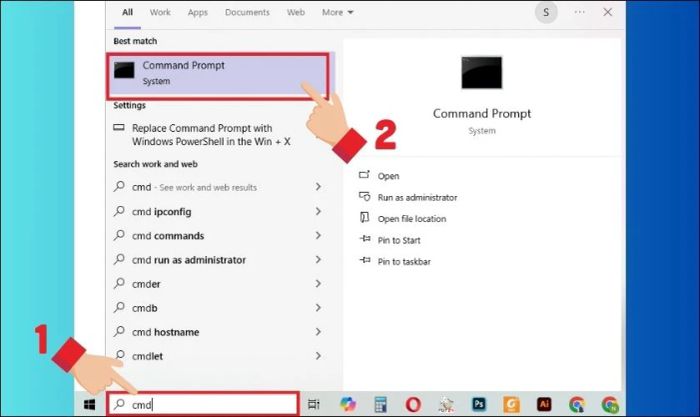Image resolution: width=700 pixels, height=417 pixels.
Task: Switch to the Documents search tab
Action: point(247,13)
